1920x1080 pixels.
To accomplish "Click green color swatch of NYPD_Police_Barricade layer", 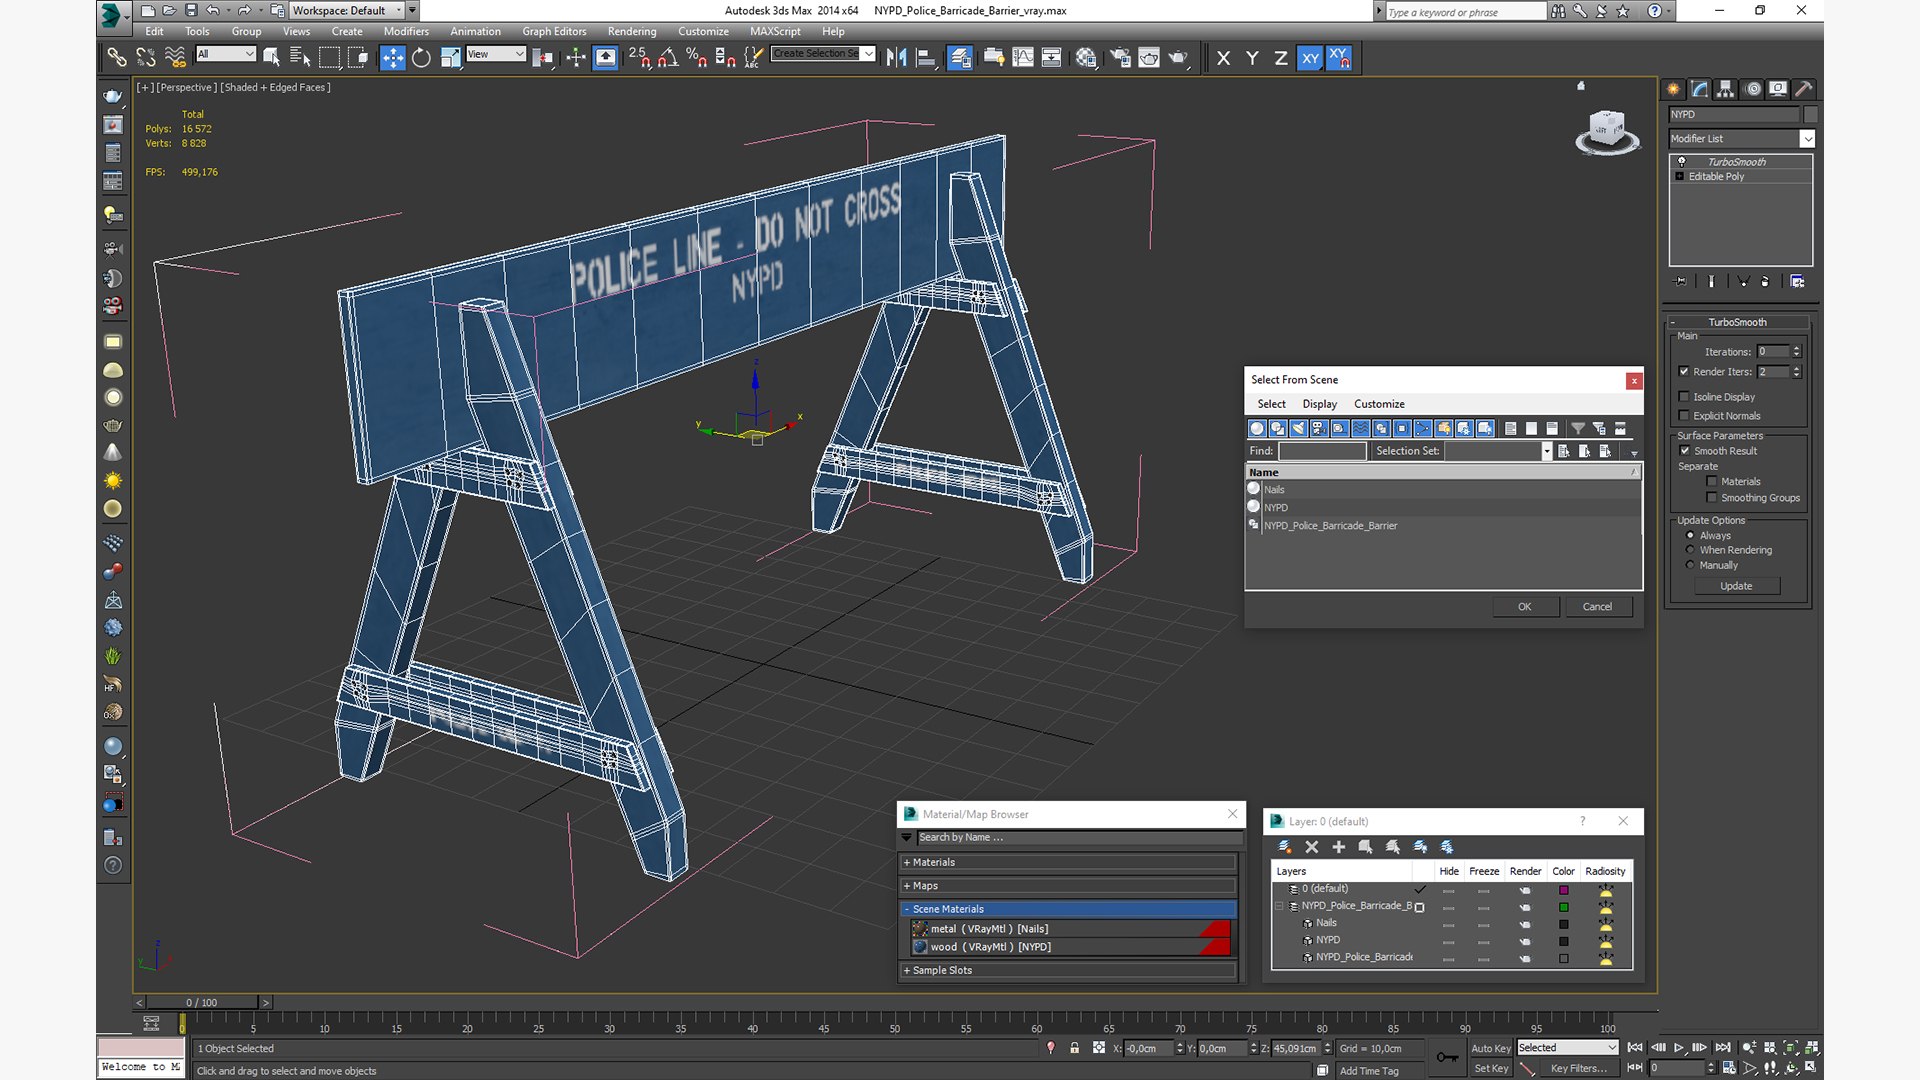I will 1563,907.
